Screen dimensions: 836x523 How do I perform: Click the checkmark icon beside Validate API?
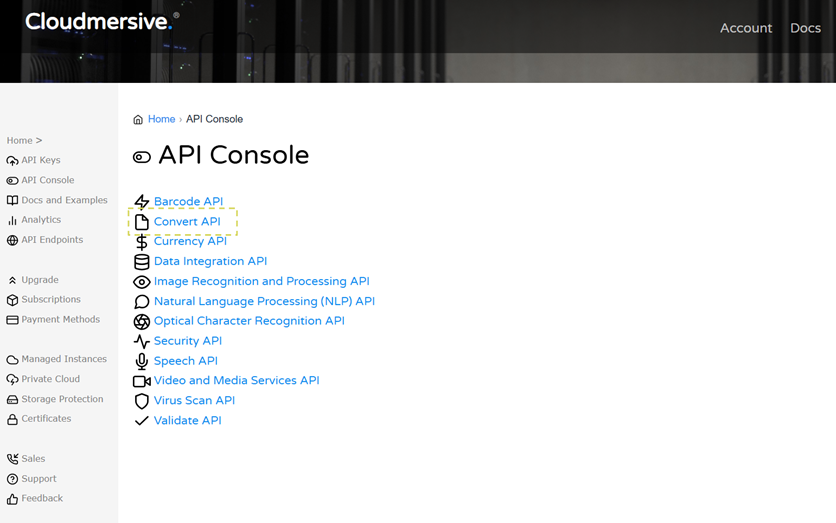pos(141,421)
